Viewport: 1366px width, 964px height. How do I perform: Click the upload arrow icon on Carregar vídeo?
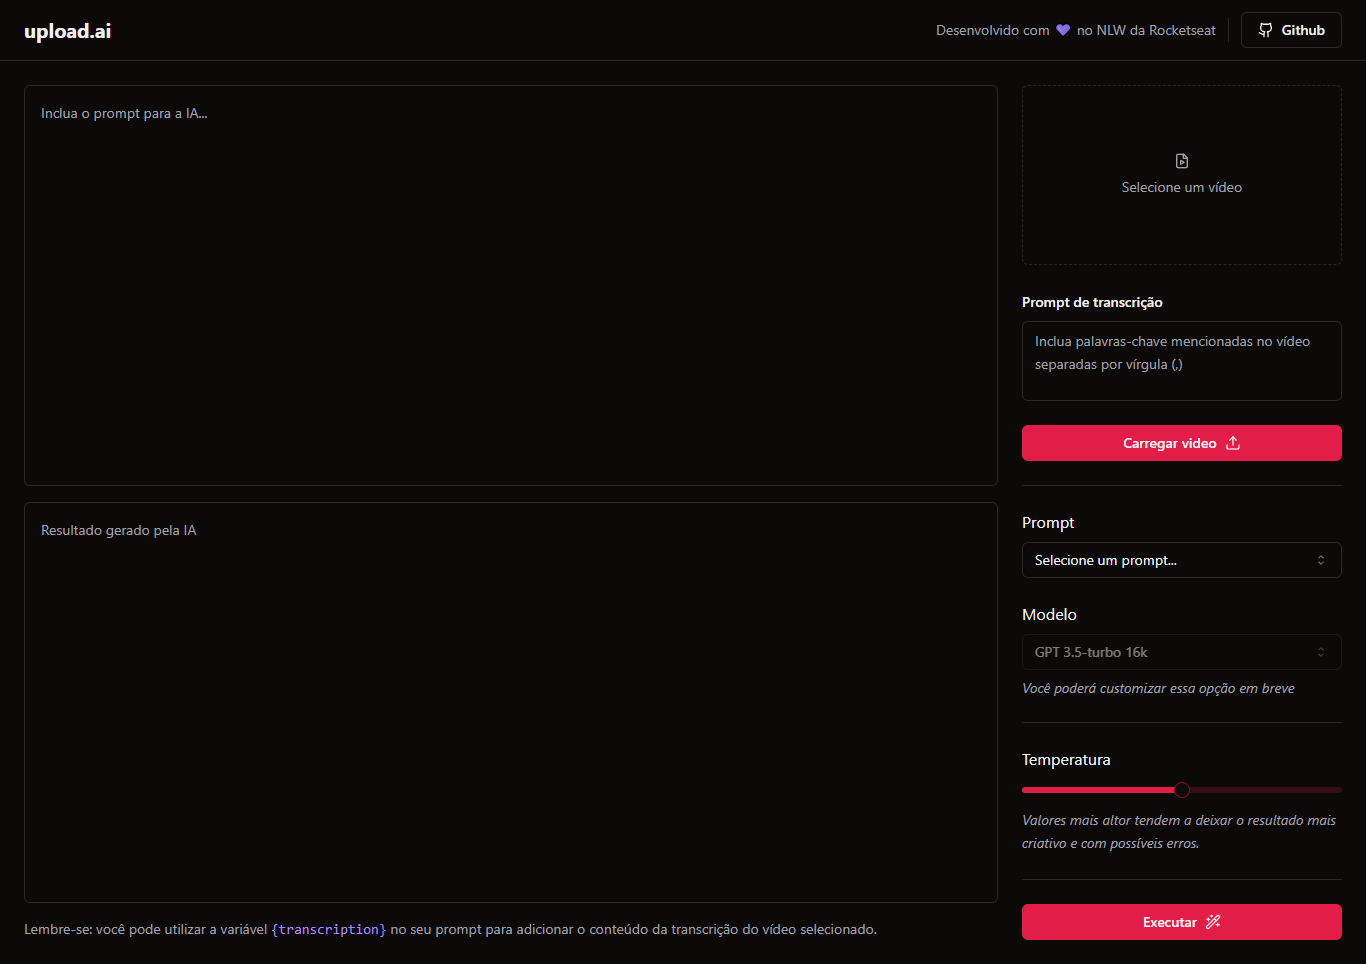coord(1233,443)
